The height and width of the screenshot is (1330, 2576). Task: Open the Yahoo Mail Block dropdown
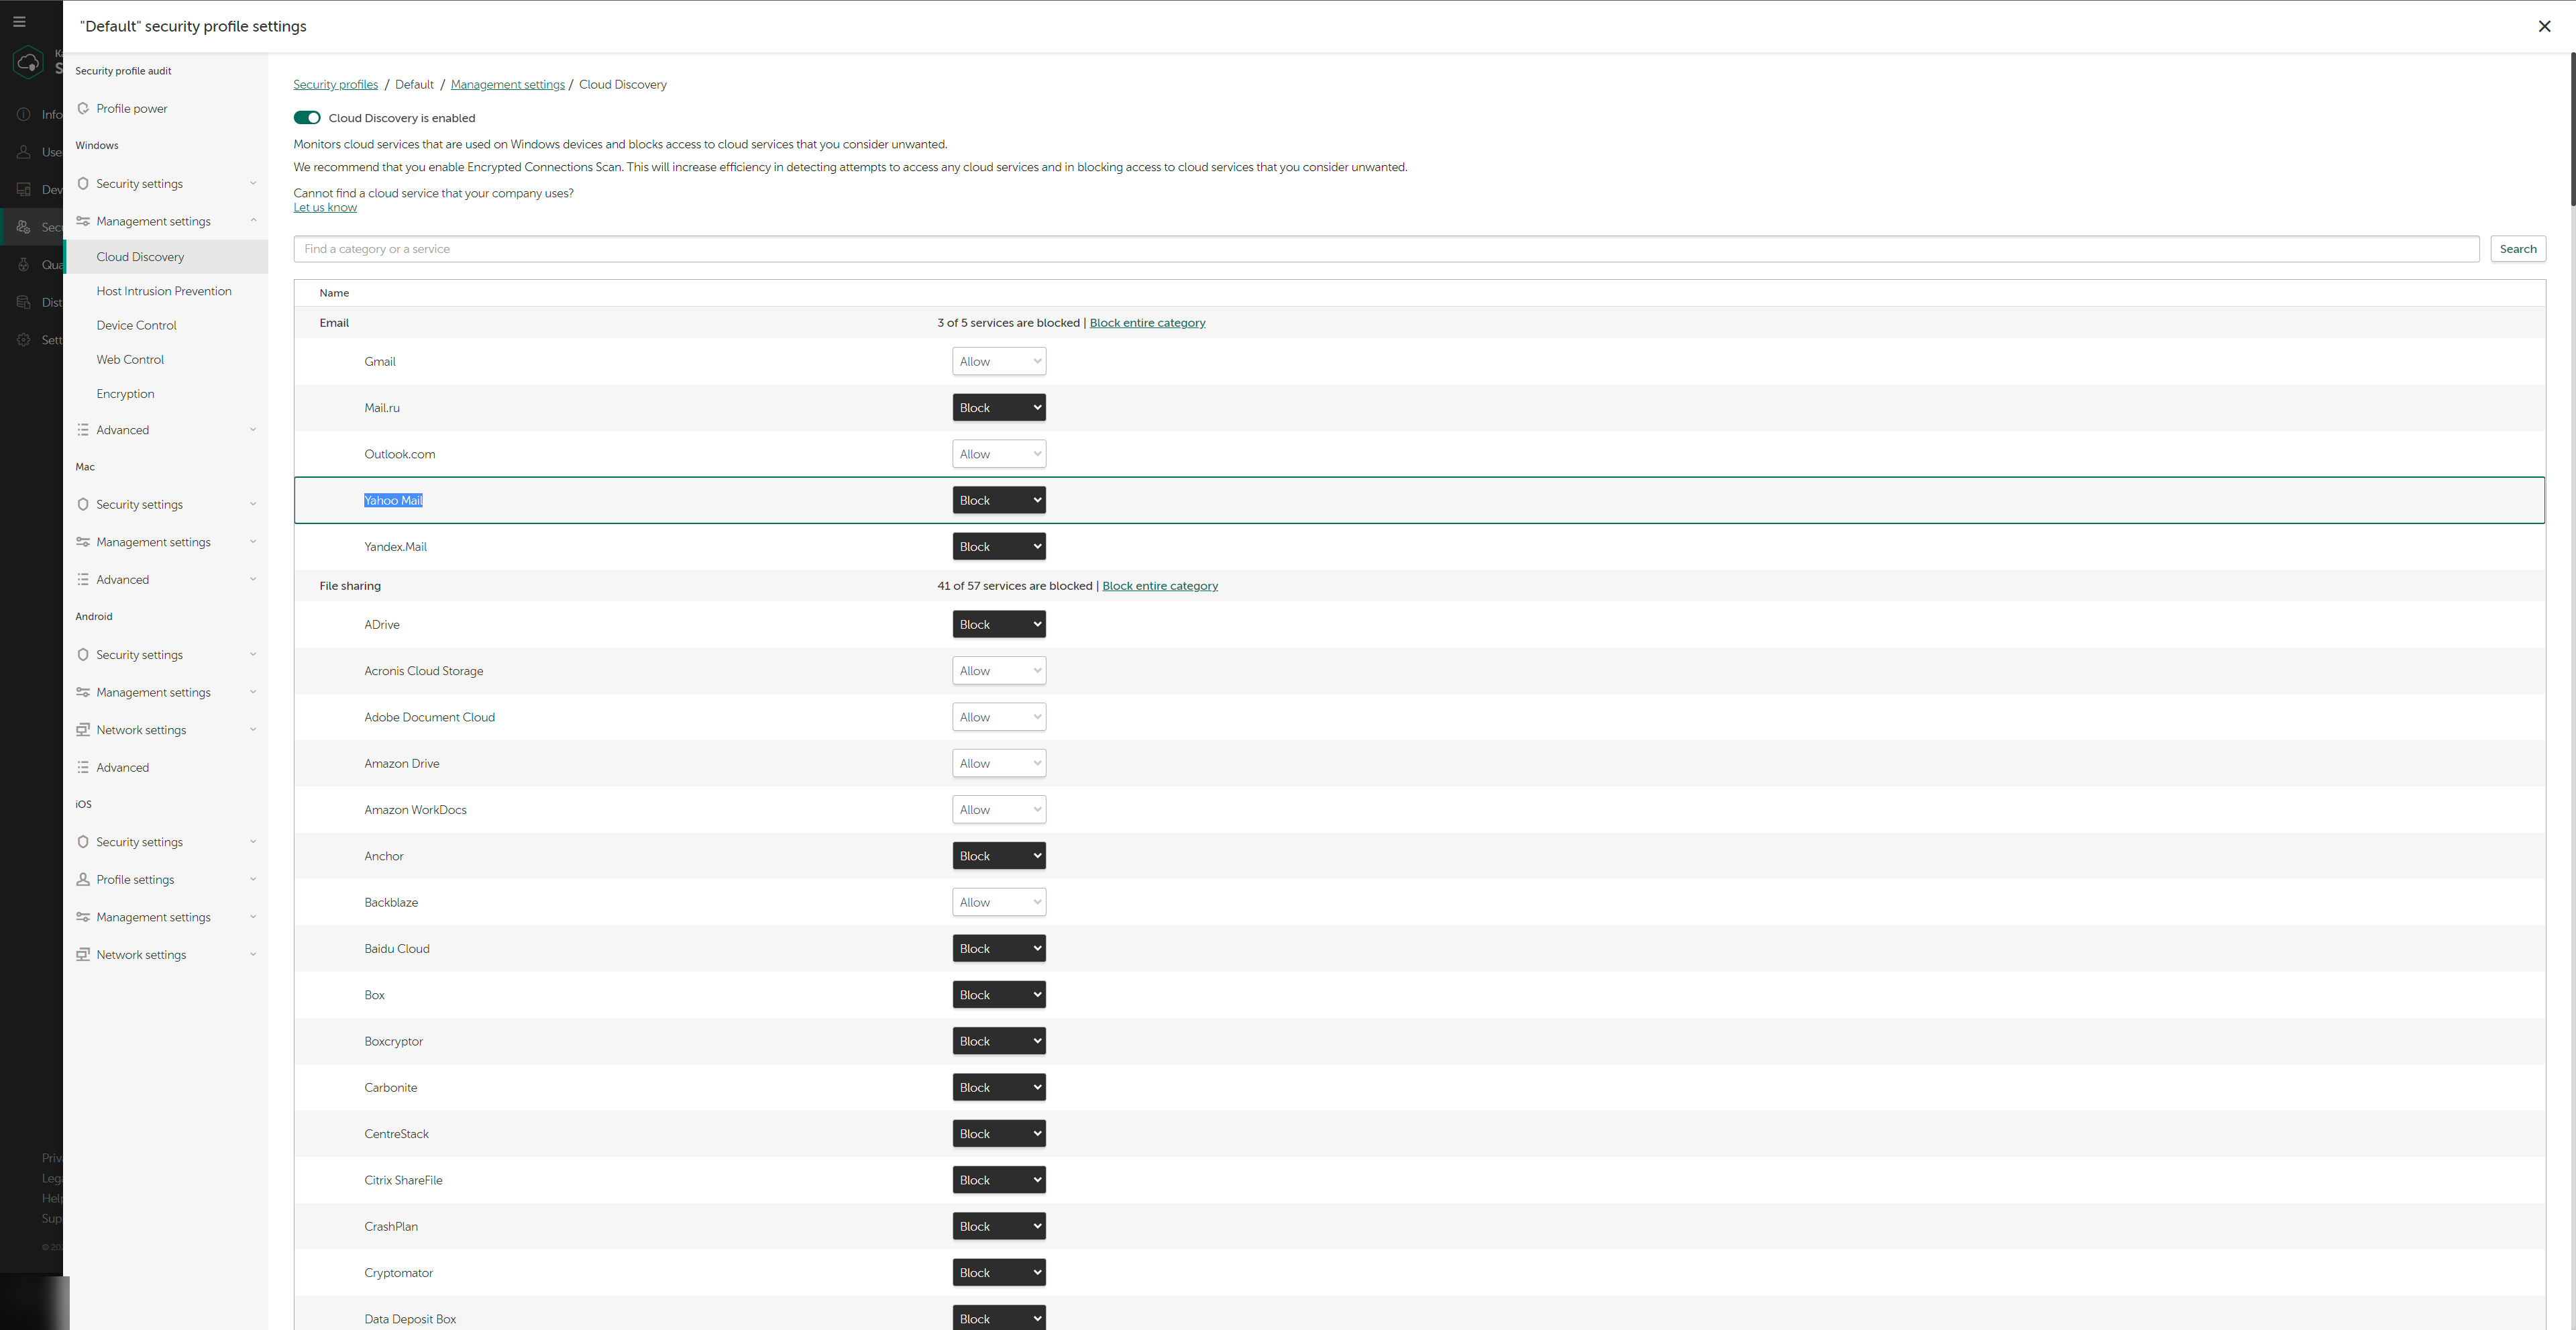click(x=998, y=500)
